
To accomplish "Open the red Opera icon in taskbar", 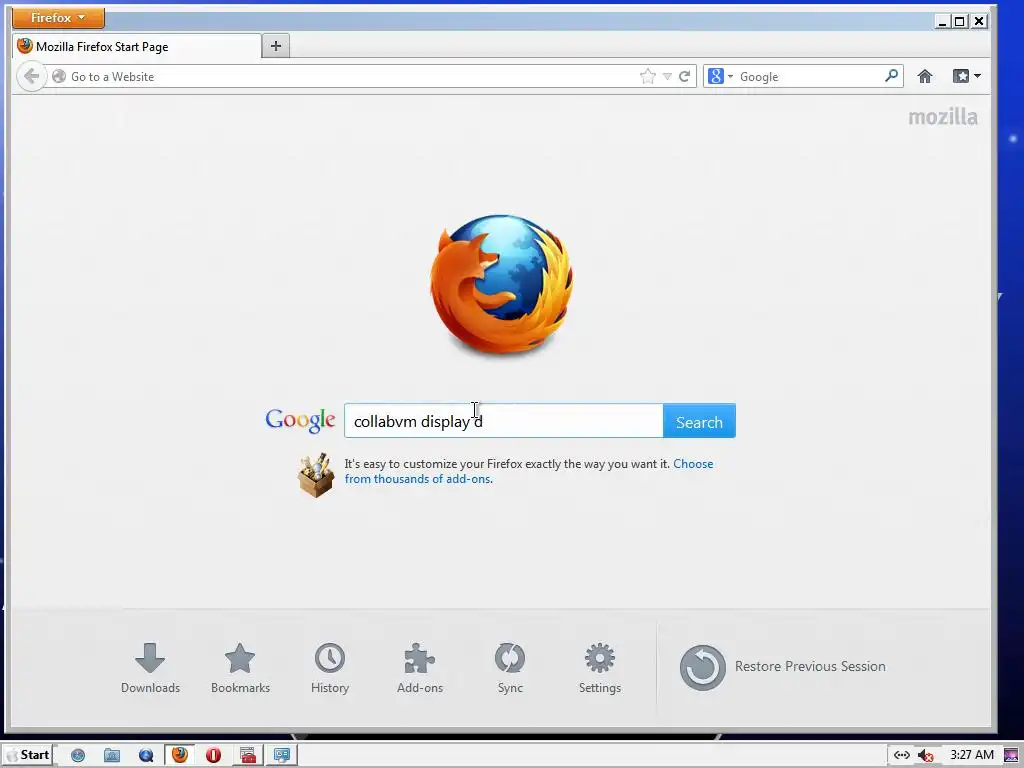I will pos(213,756).
